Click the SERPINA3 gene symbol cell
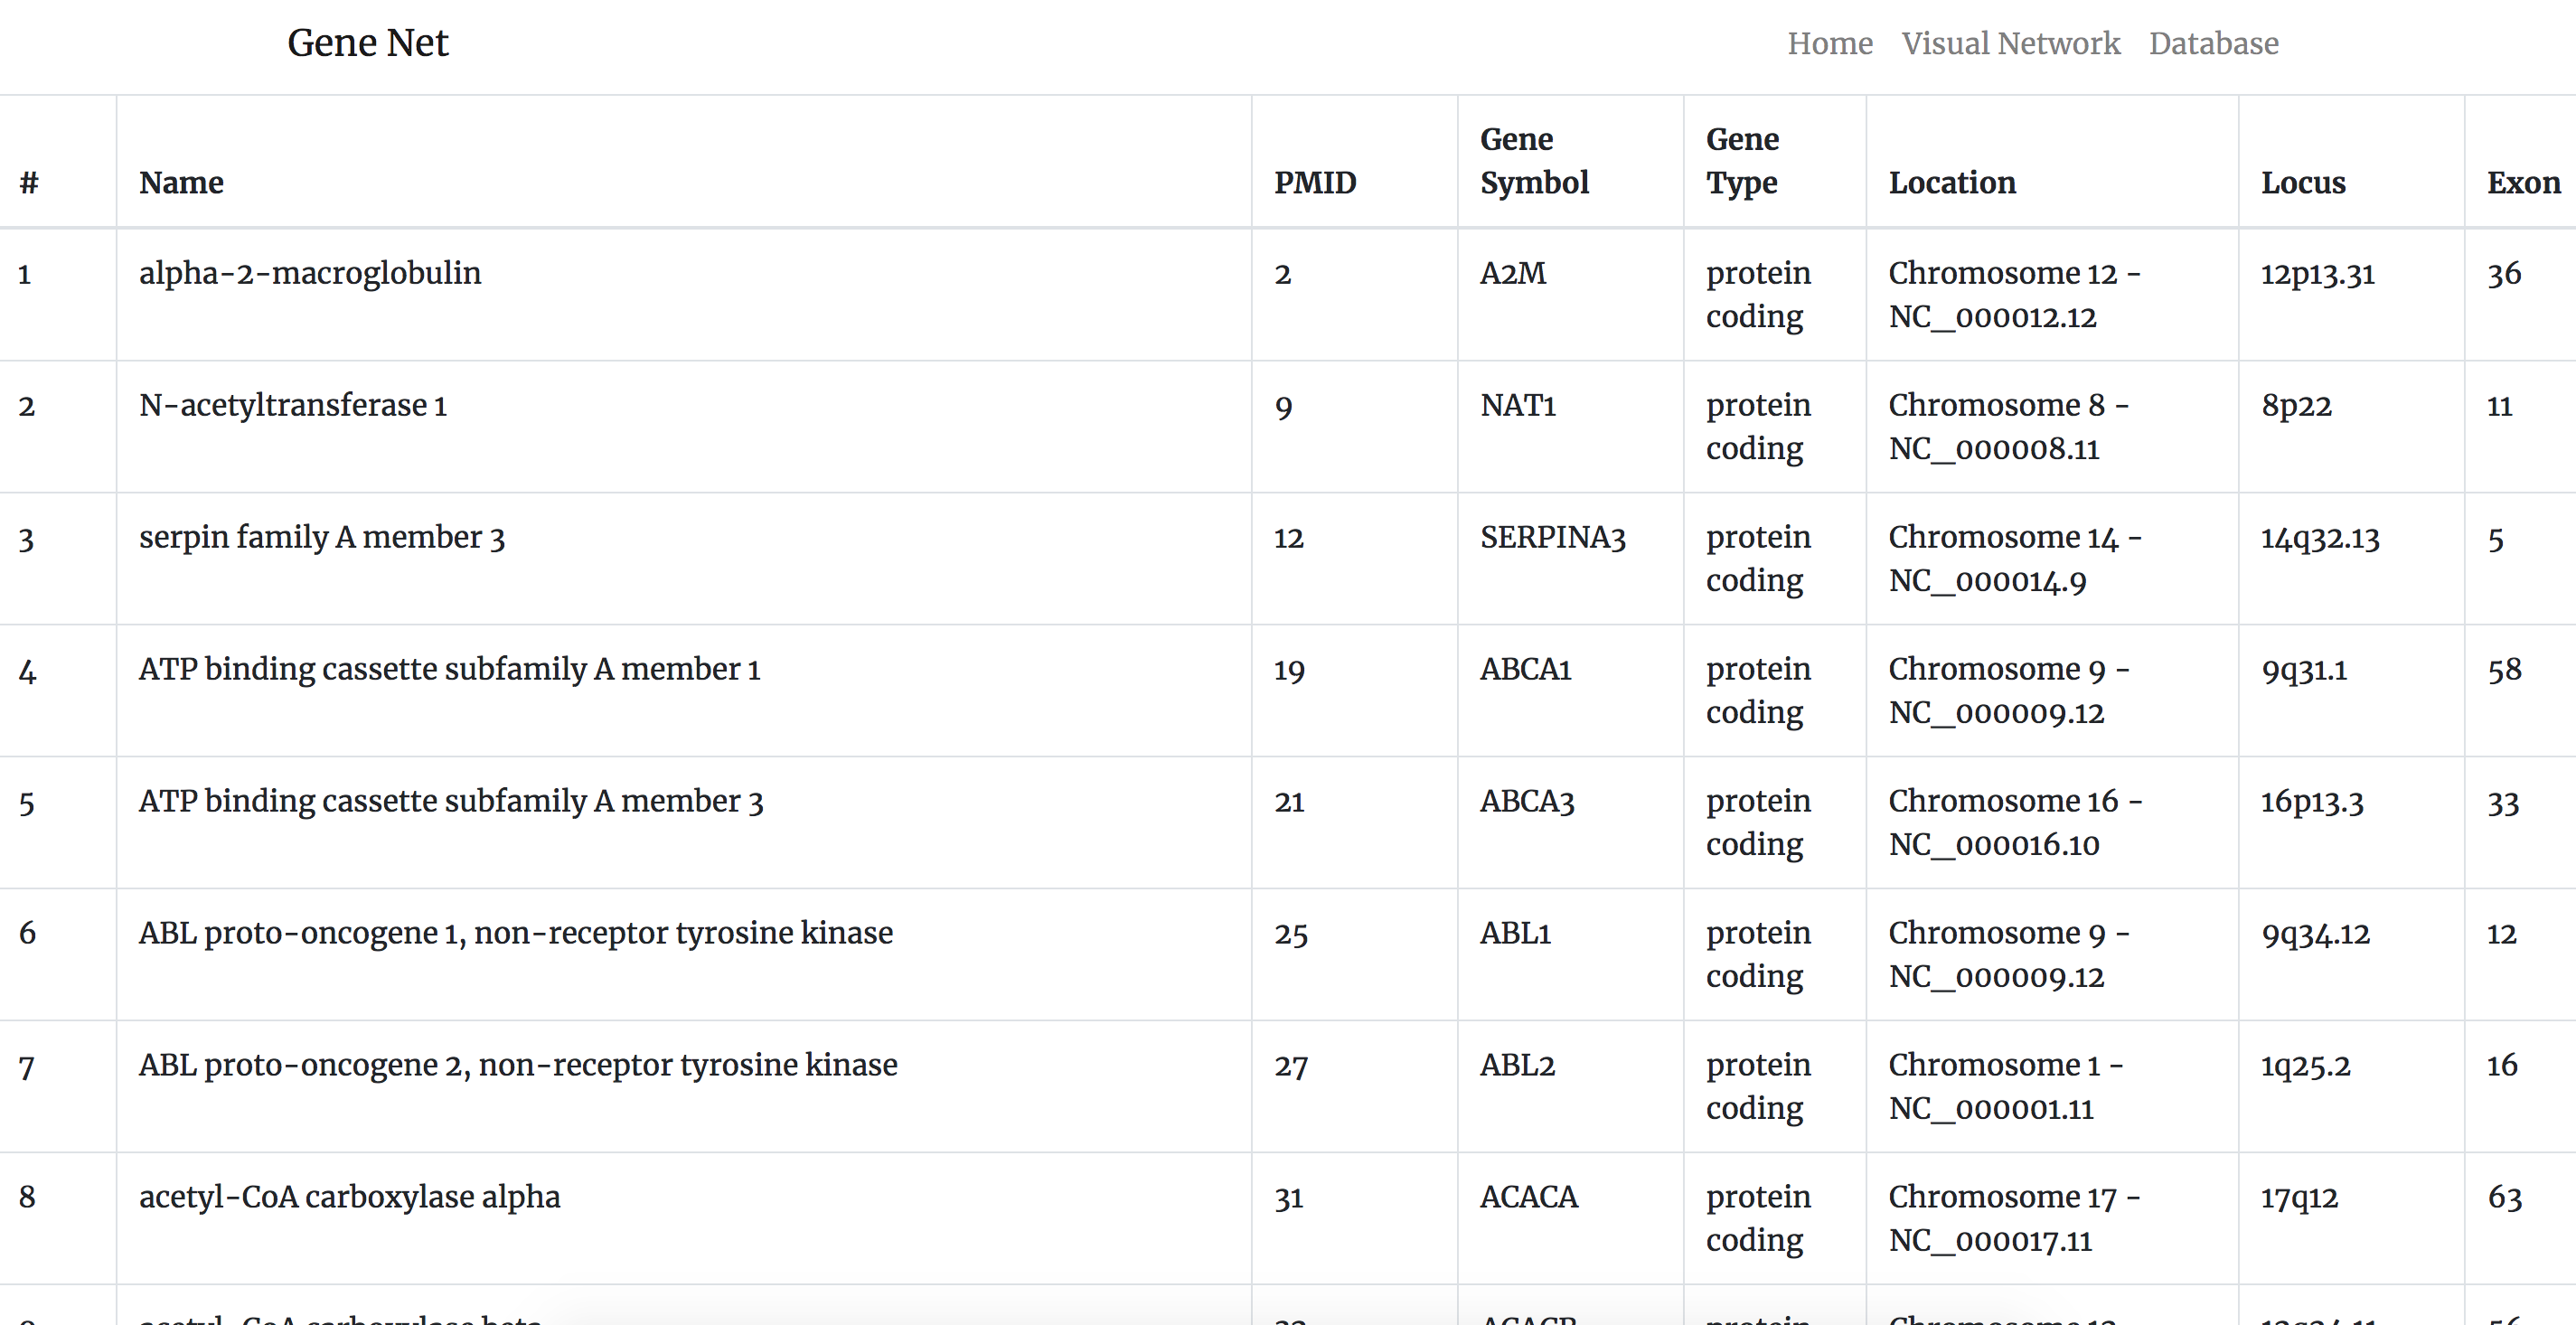The height and width of the screenshot is (1325, 2576). (x=1552, y=537)
